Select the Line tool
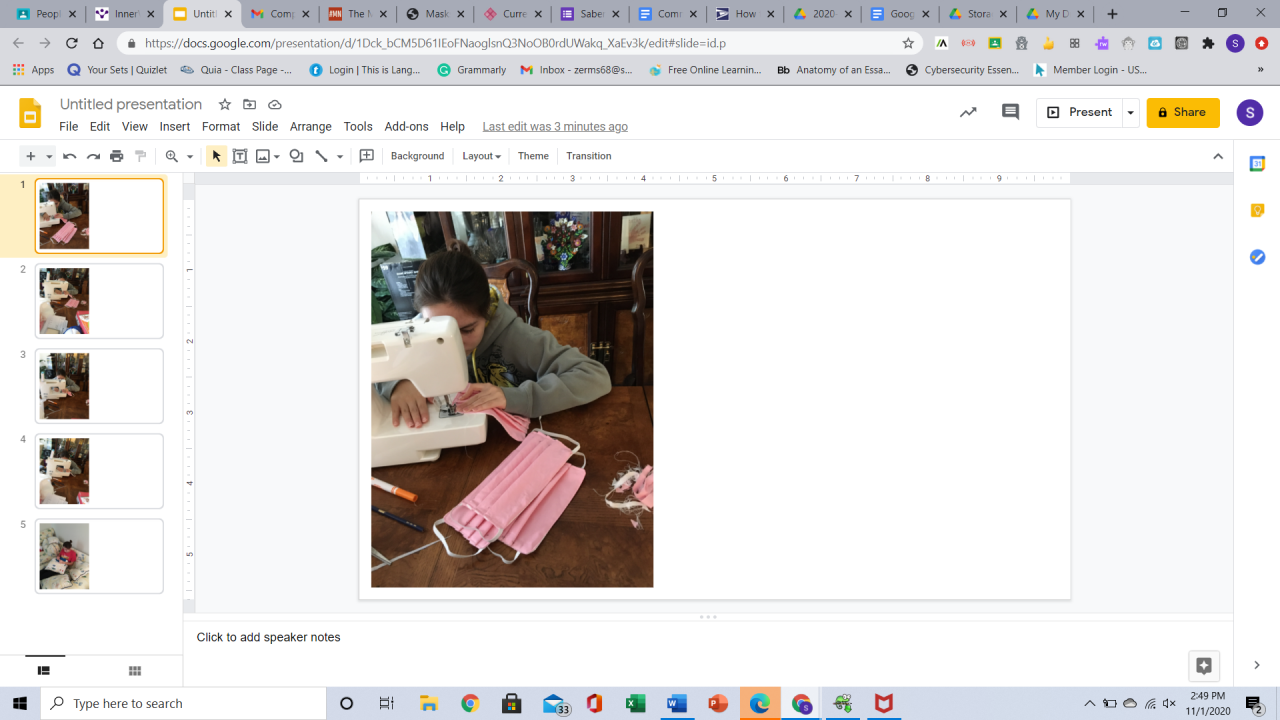 pos(321,156)
